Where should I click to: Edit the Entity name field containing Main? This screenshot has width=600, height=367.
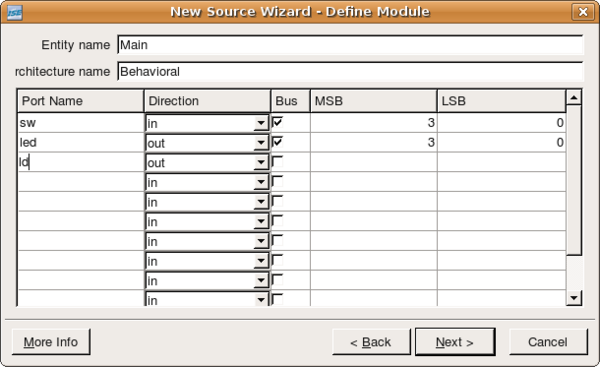[x=350, y=45]
